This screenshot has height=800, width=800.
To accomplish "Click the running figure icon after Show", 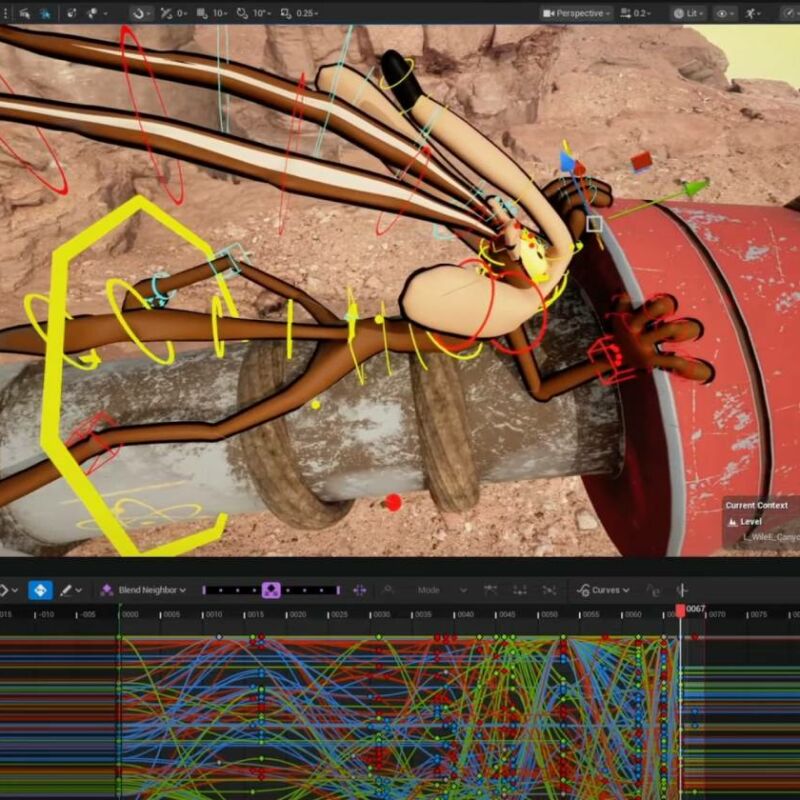I will [753, 14].
